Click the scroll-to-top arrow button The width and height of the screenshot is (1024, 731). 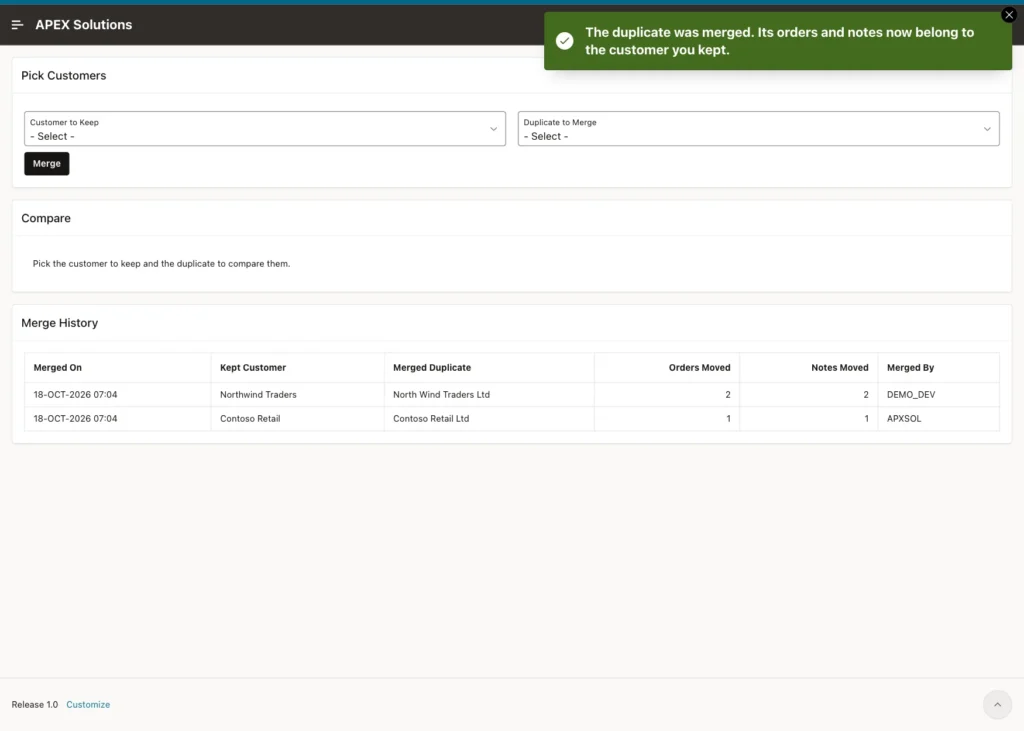tap(997, 704)
